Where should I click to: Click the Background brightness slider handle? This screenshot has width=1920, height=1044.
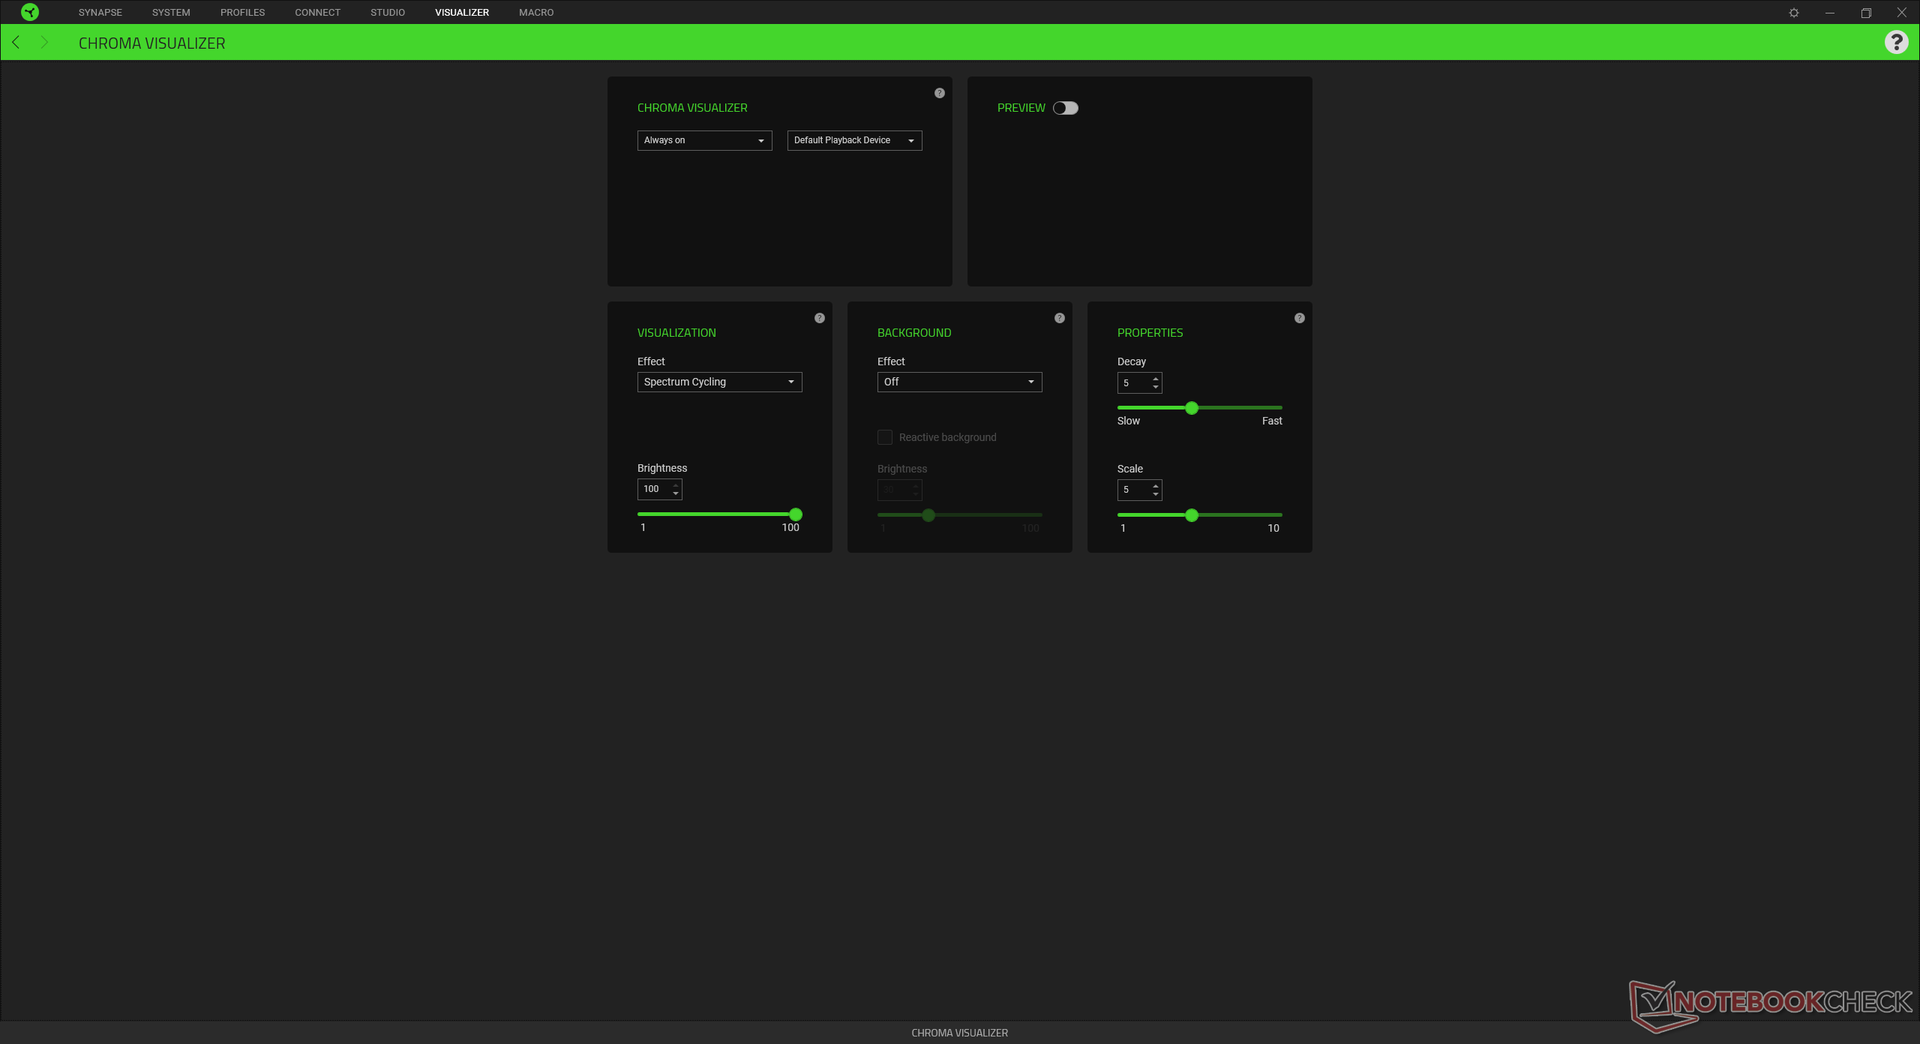pos(928,515)
